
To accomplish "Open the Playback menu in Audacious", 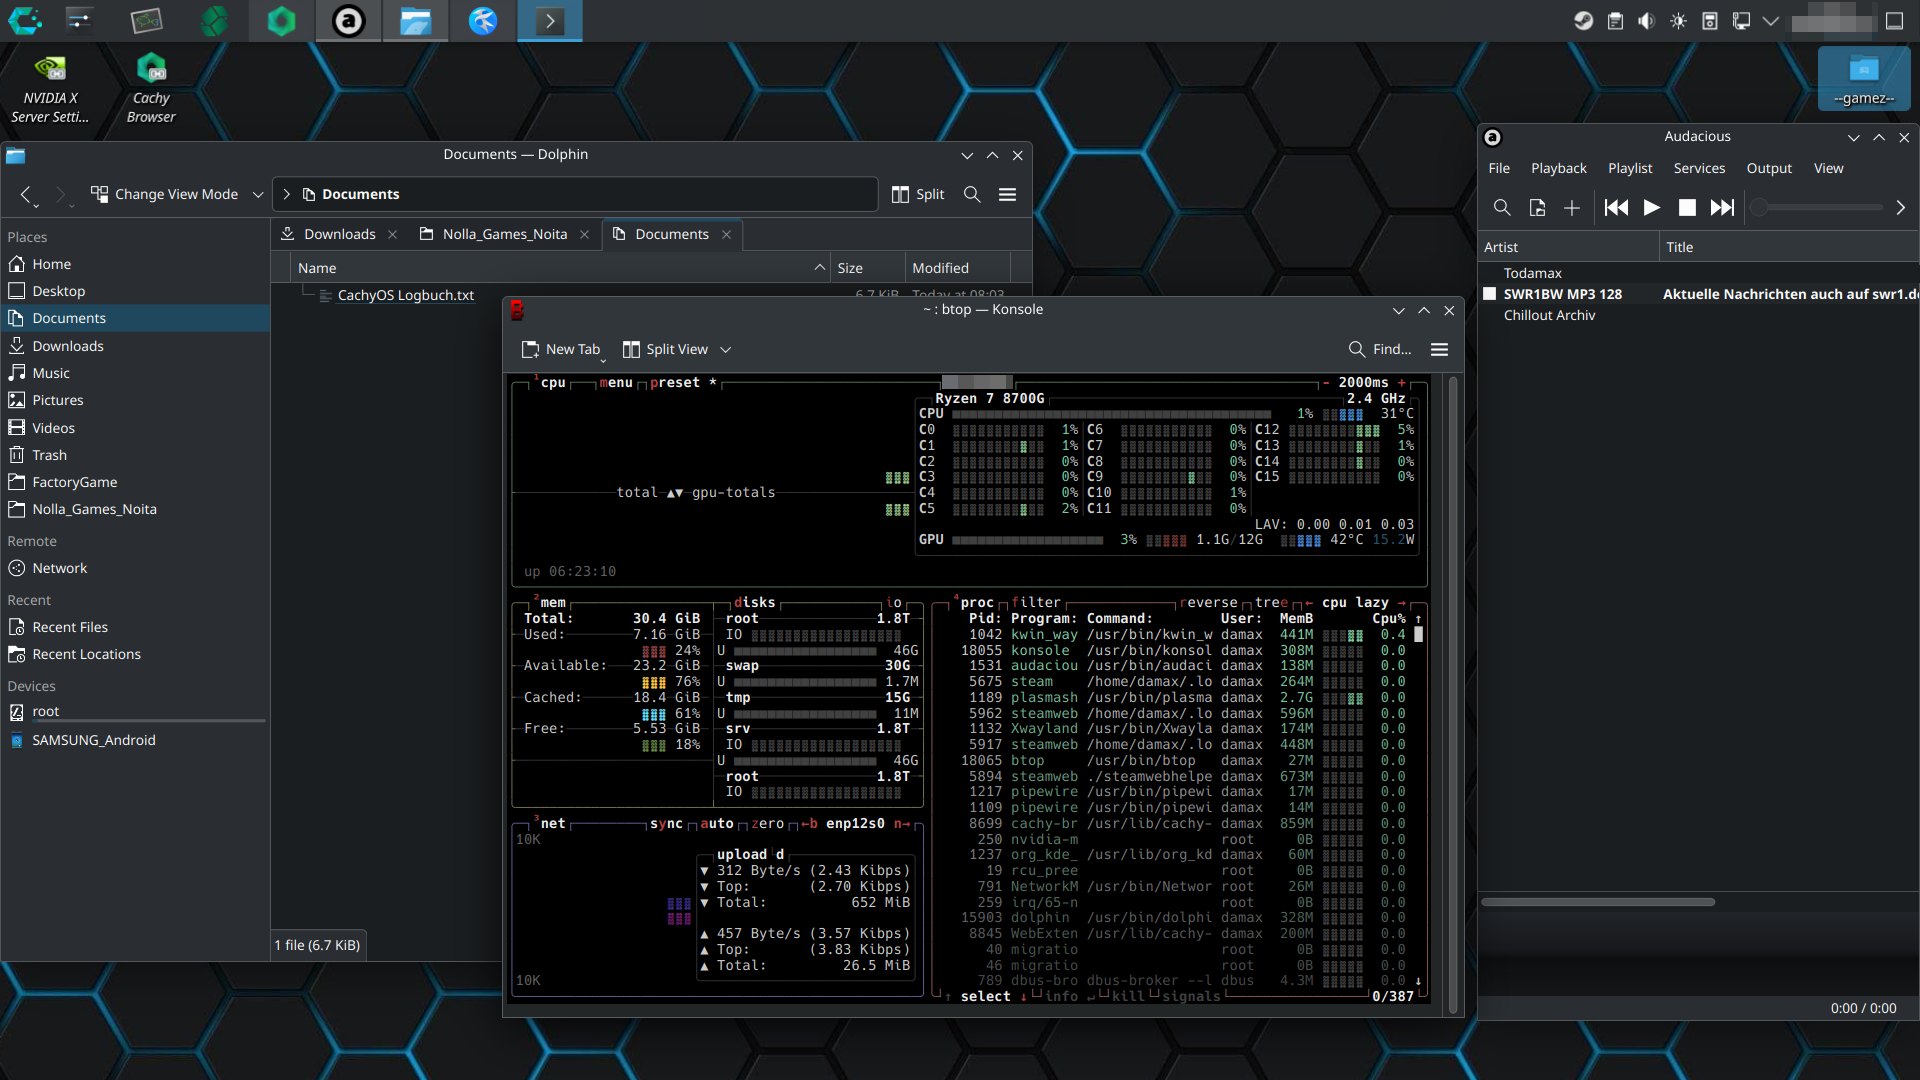I will pyautogui.click(x=1558, y=168).
